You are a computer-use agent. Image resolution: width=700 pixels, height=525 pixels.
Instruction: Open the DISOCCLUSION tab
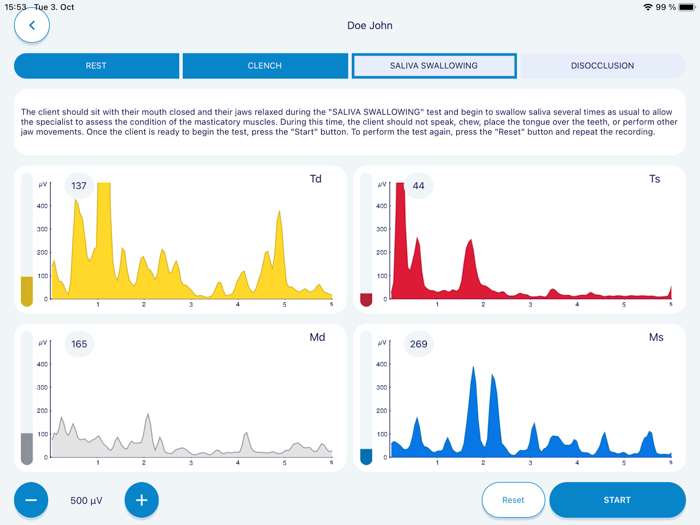pos(603,66)
